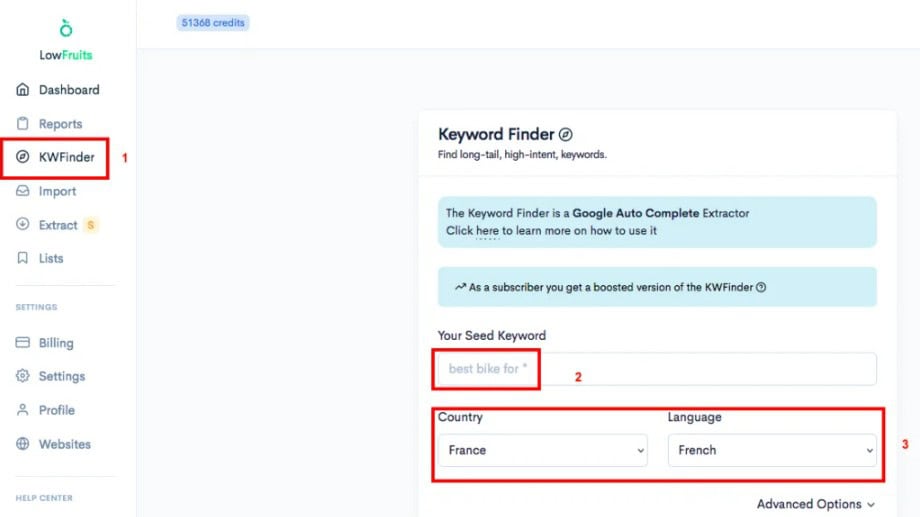Open the Country dropdown showing France
920x517 pixels.
pos(543,450)
